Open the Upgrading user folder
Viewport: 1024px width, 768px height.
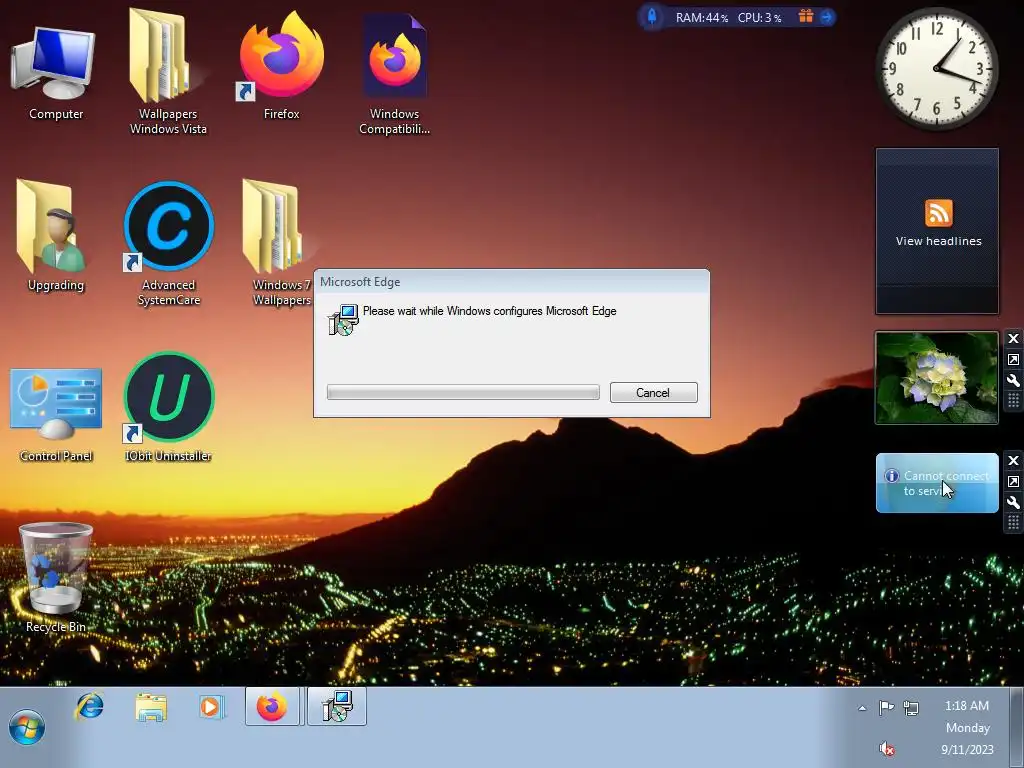click(56, 235)
